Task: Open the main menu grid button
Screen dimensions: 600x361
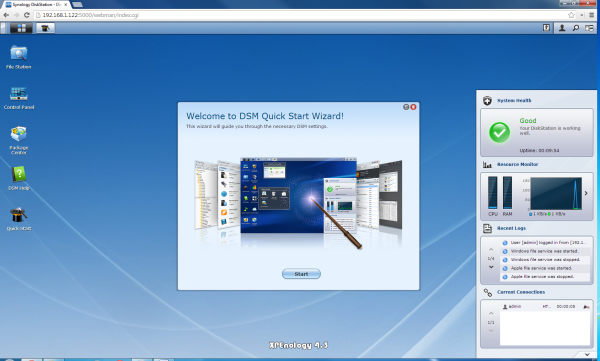Action: (21, 28)
